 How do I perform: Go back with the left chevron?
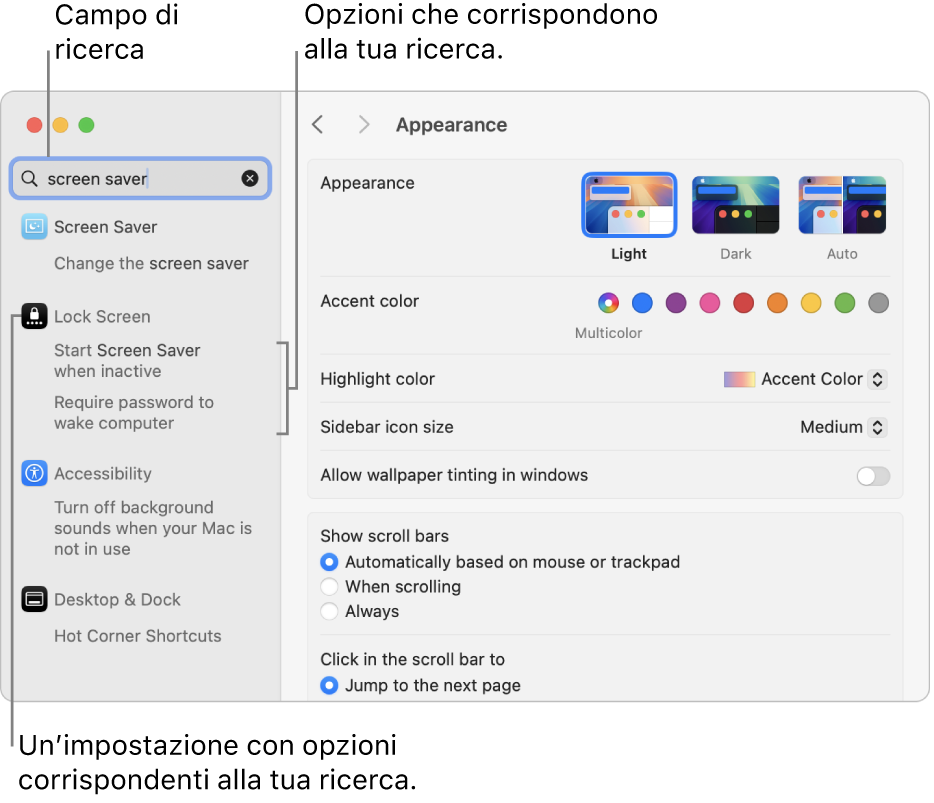coord(318,125)
